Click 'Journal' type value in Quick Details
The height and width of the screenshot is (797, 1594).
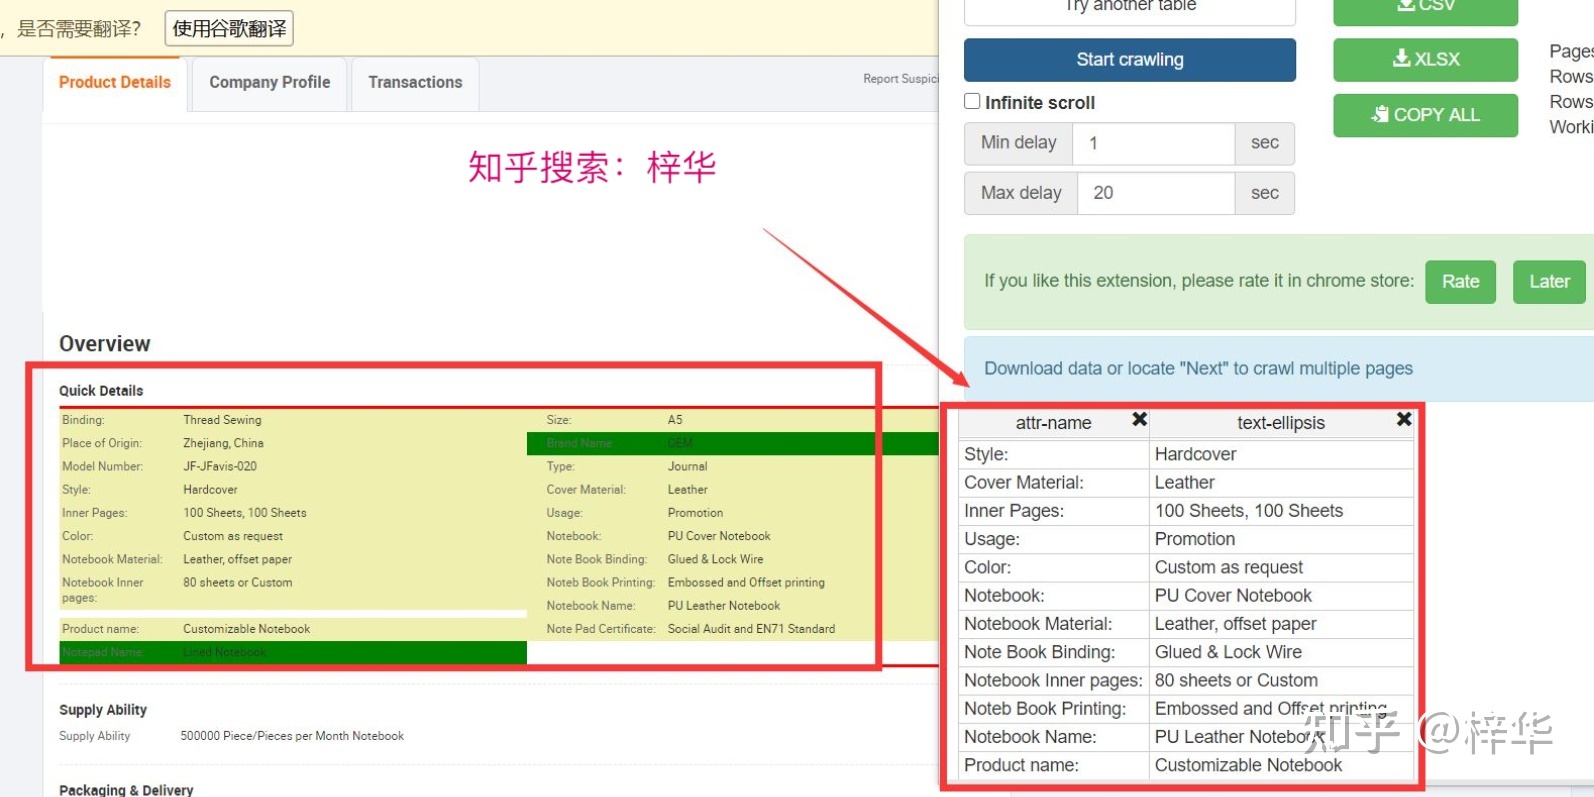point(687,466)
